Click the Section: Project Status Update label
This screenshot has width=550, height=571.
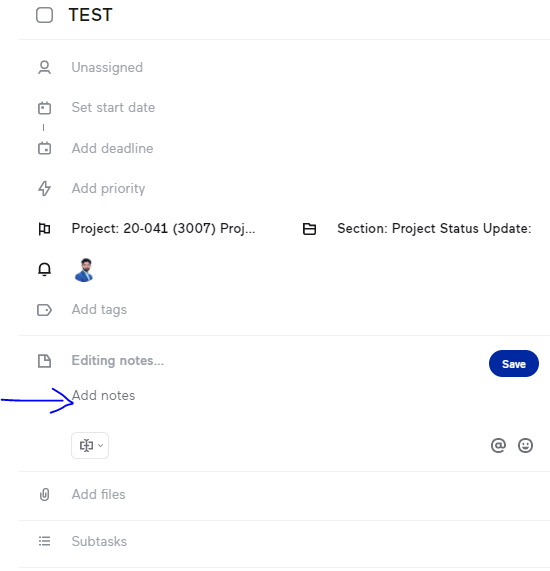[434, 229]
